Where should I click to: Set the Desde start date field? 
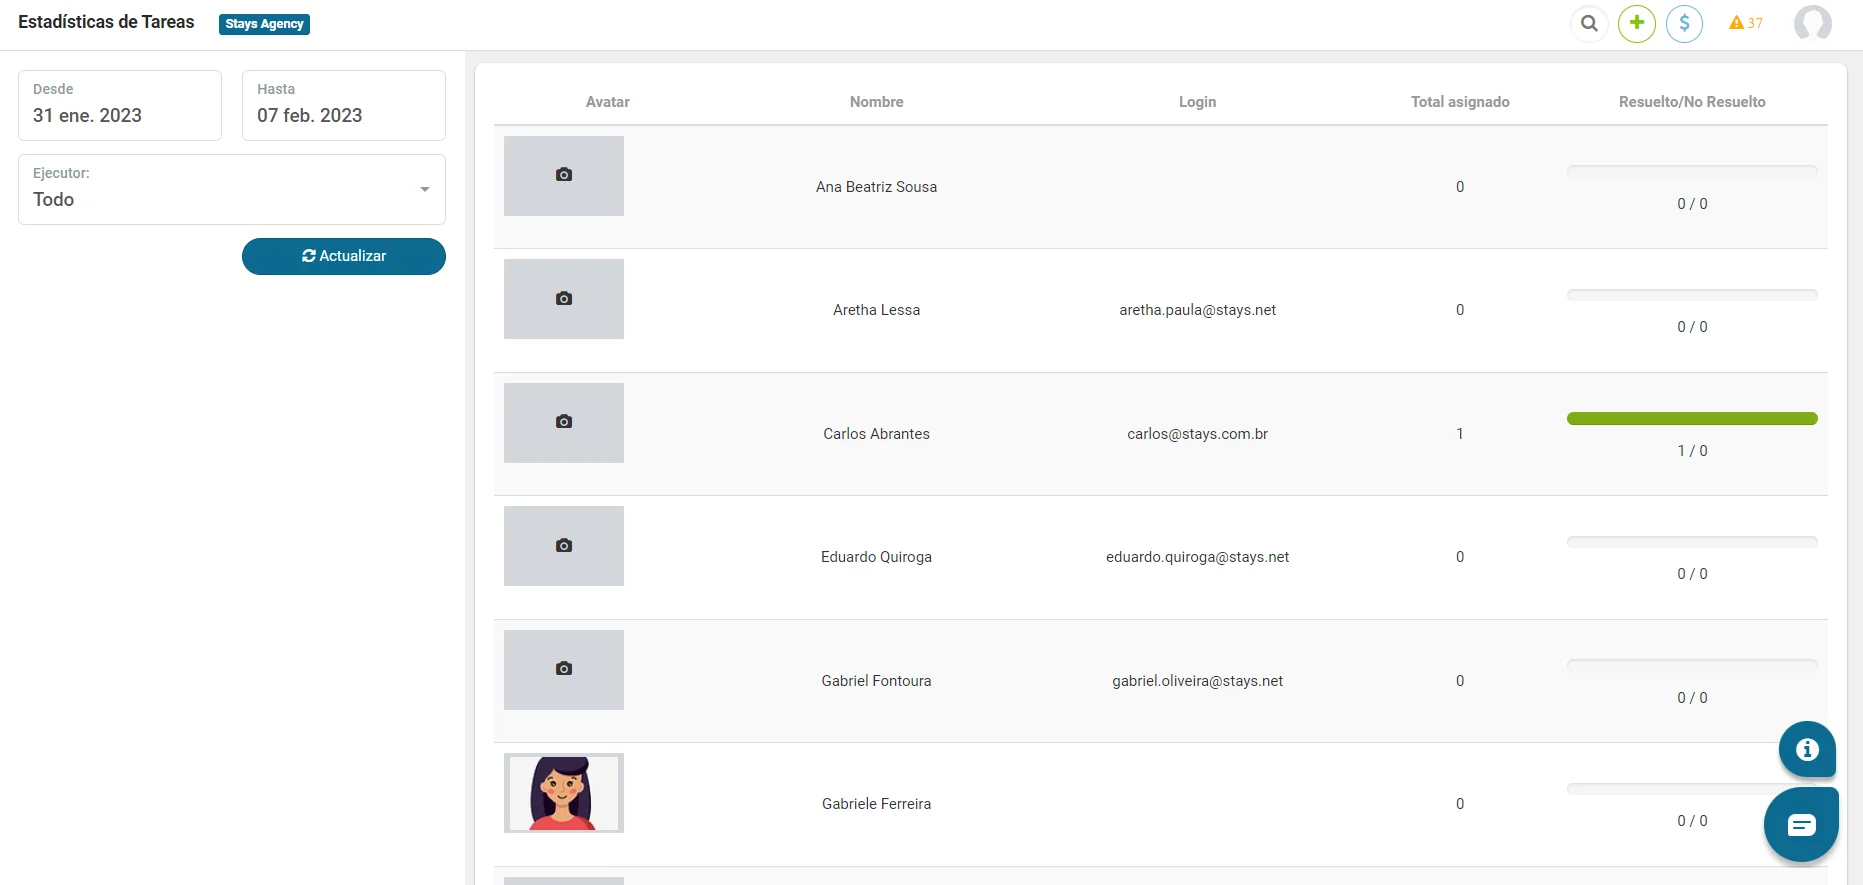pyautogui.click(x=120, y=105)
